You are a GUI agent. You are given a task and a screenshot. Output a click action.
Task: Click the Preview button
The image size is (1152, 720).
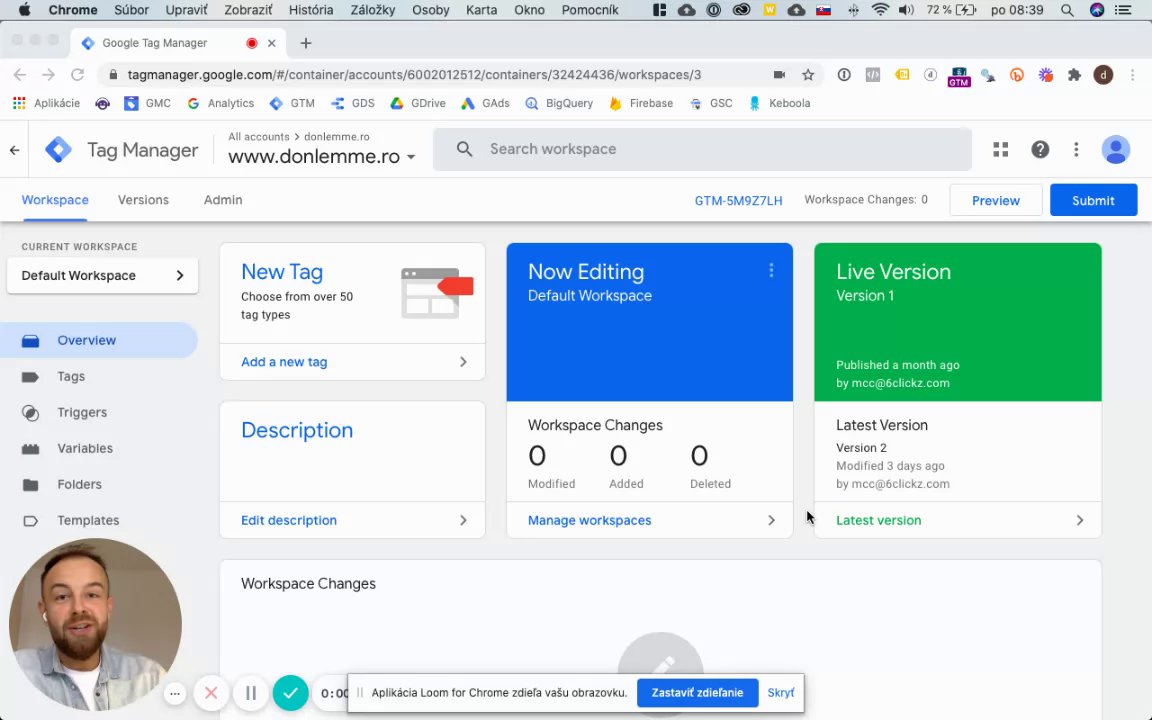[996, 201]
